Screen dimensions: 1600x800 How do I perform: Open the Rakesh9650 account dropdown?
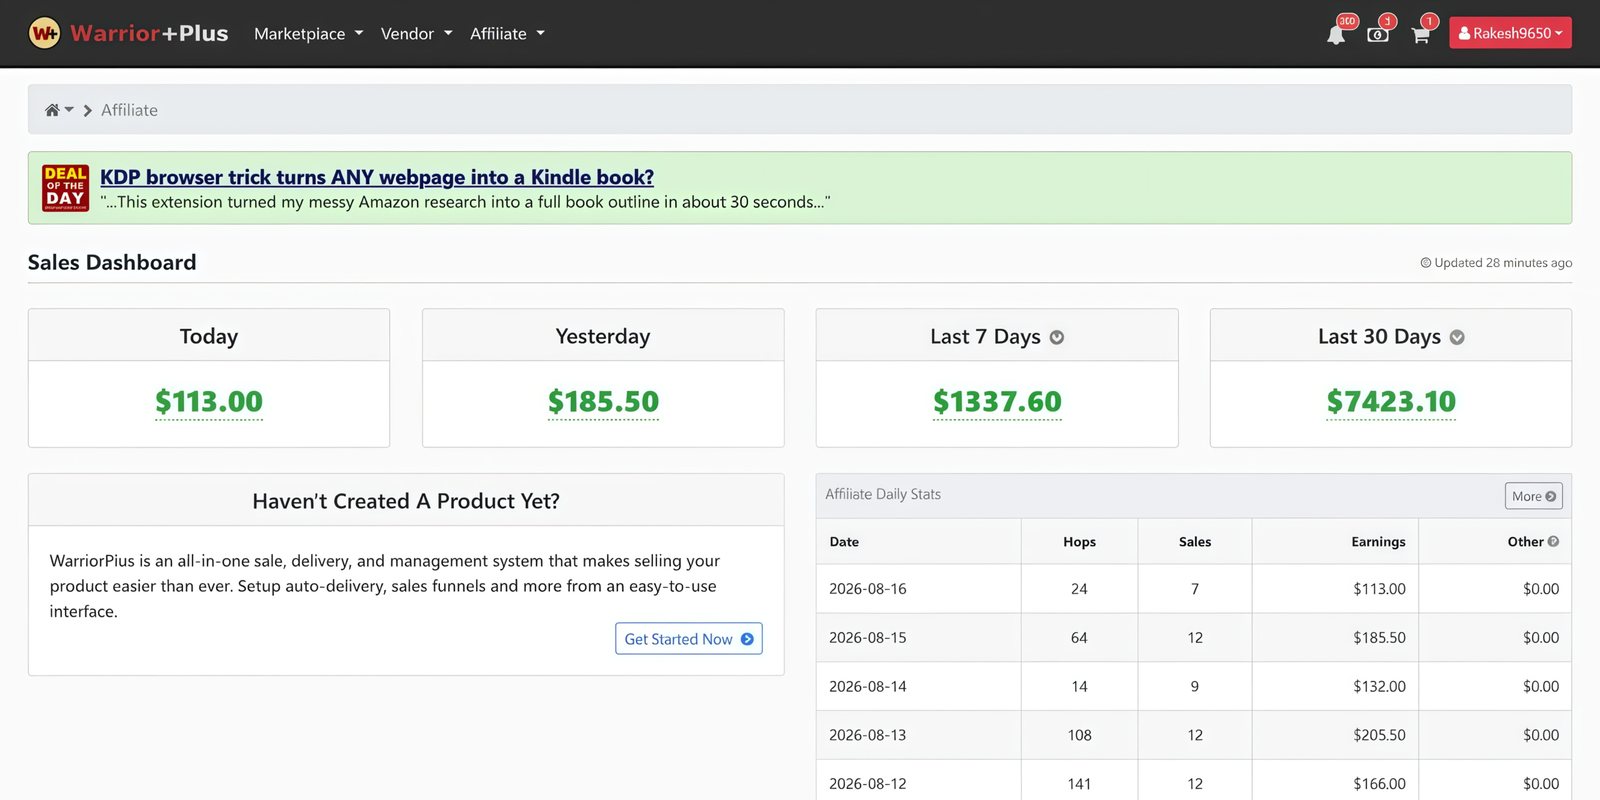point(1510,33)
